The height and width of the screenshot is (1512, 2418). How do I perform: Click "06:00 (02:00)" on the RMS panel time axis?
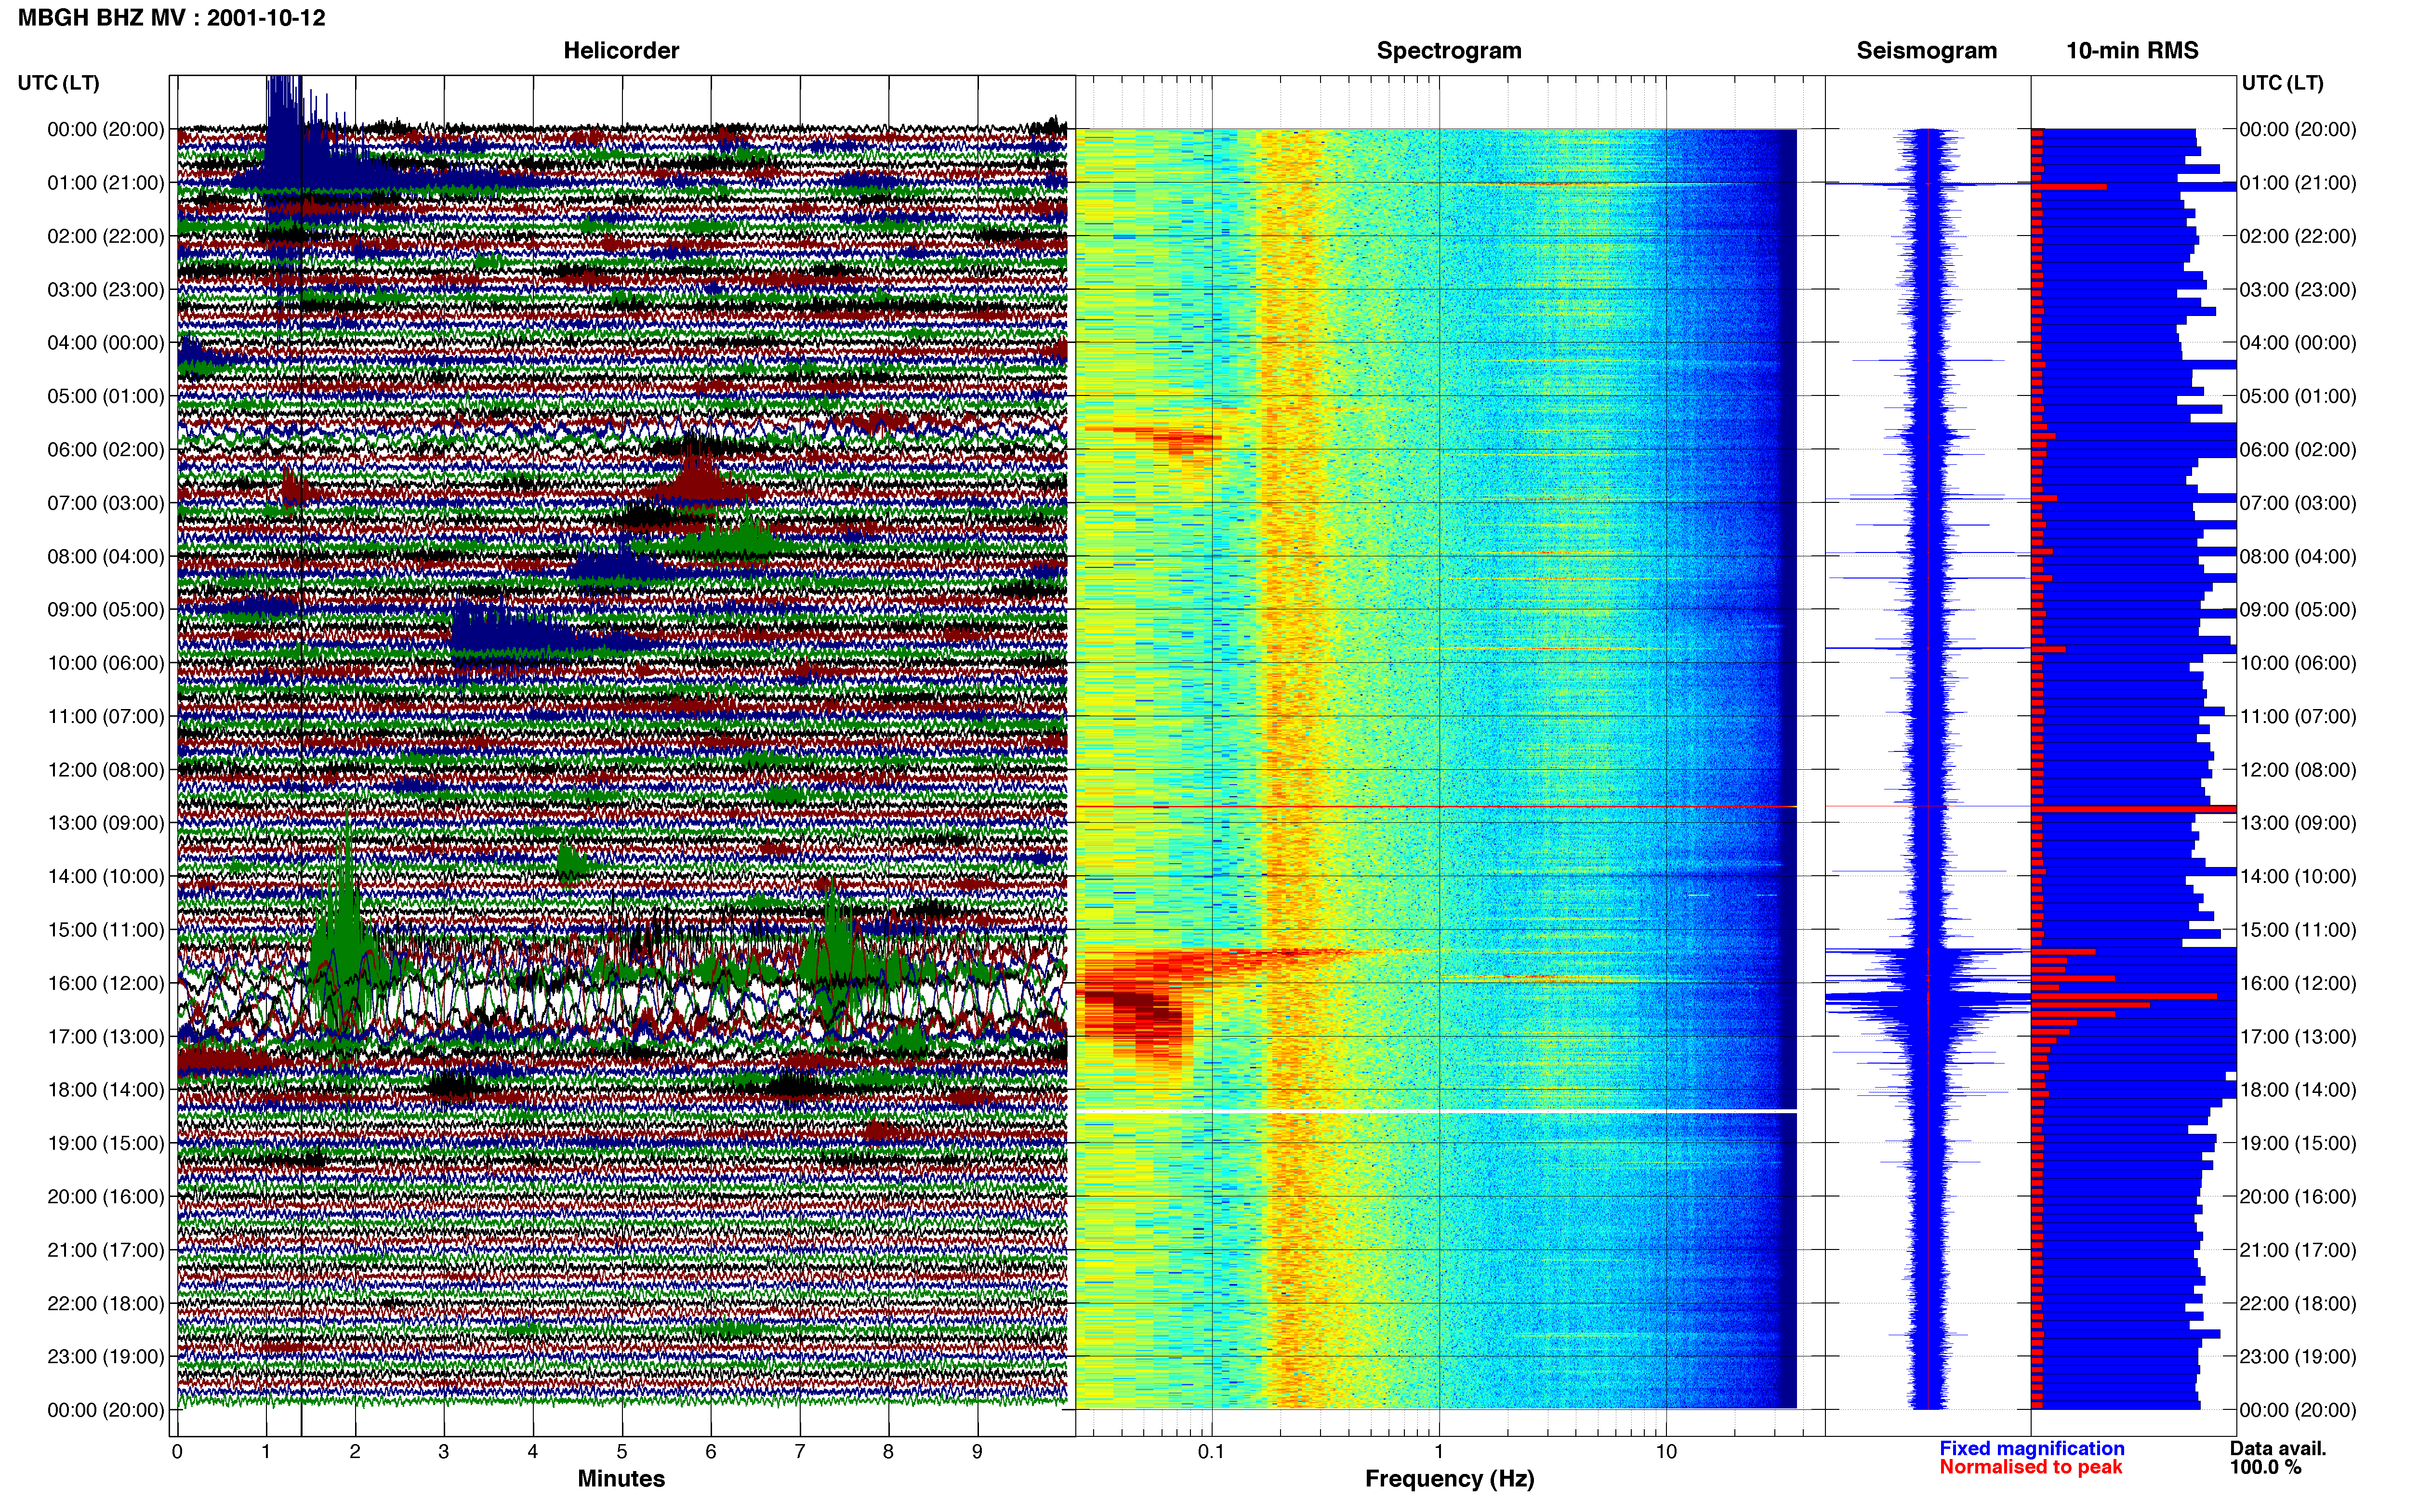pos(2298,450)
